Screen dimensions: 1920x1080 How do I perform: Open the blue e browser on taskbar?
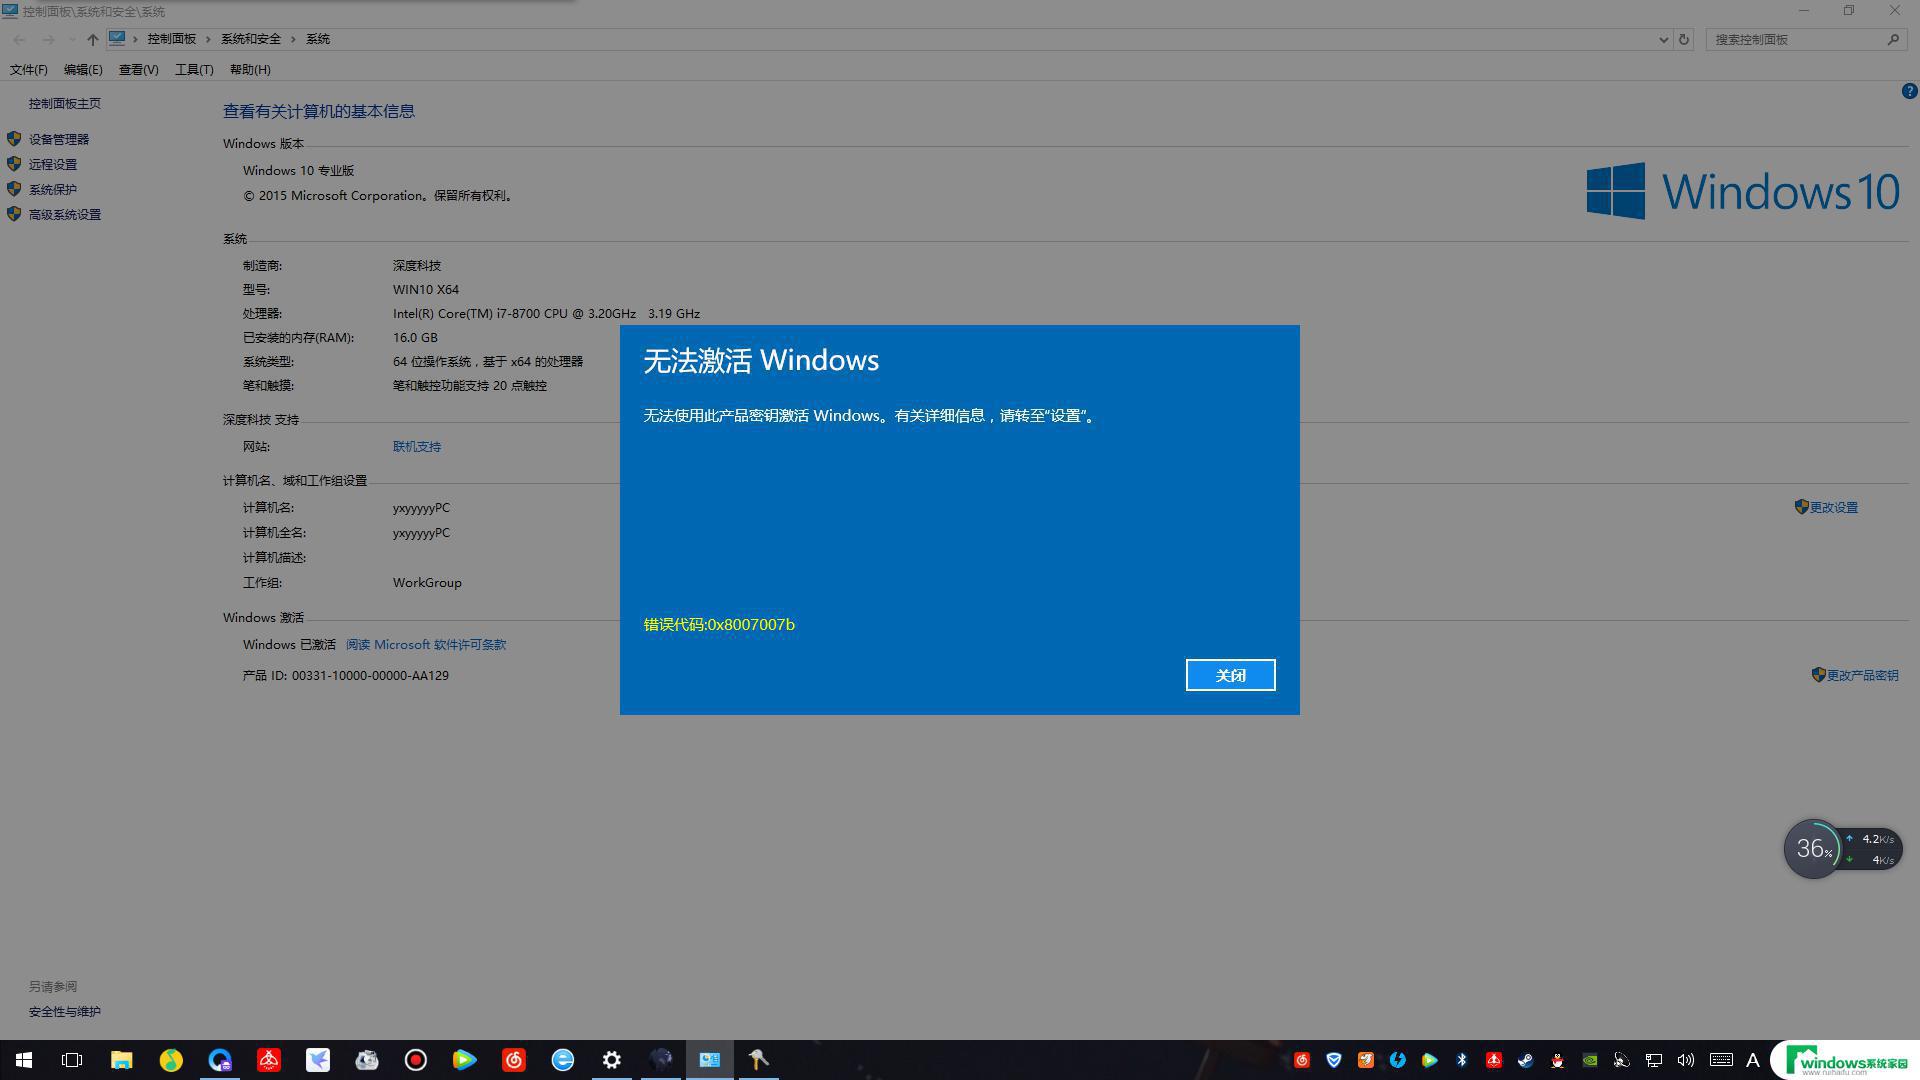[x=563, y=1060]
